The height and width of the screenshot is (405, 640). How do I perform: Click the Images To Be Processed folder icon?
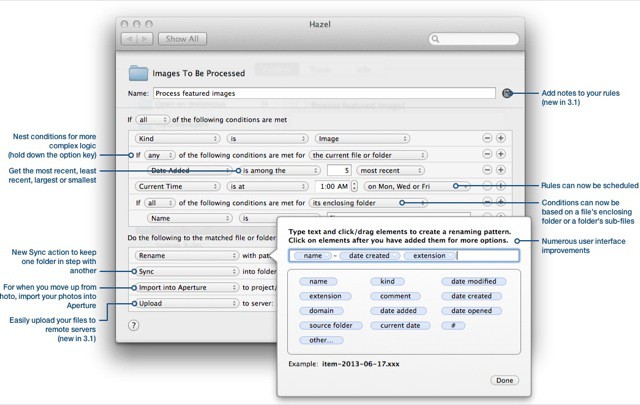click(138, 72)
